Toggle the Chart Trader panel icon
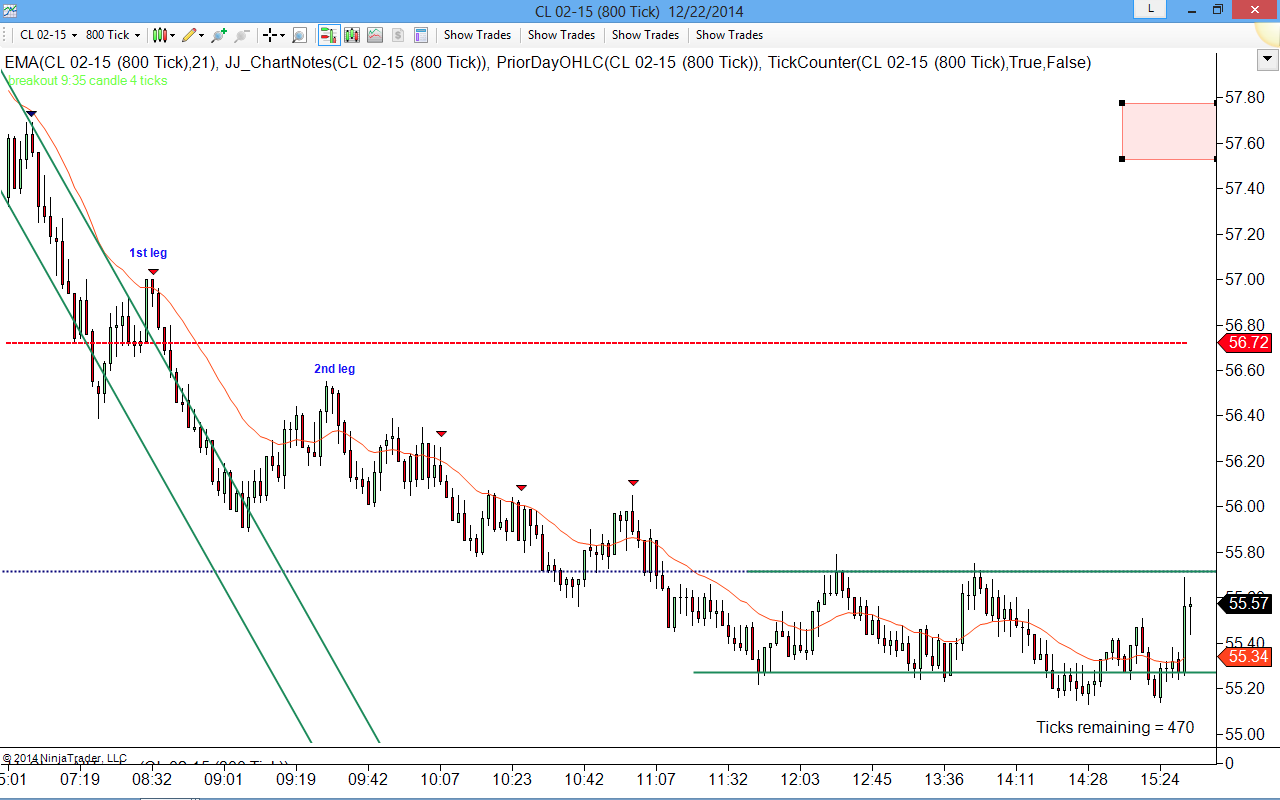The height and width of the screenshot is (800, 1280). click(x=329, y=35)
